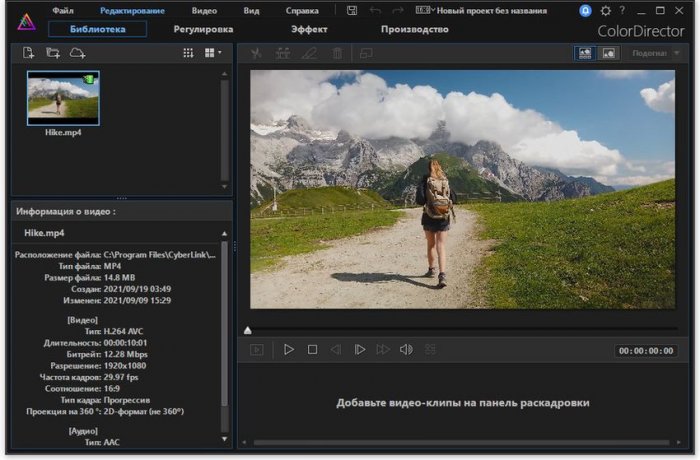Open the thumbnail size dropdown in library
700x460 pixels.
213,53
